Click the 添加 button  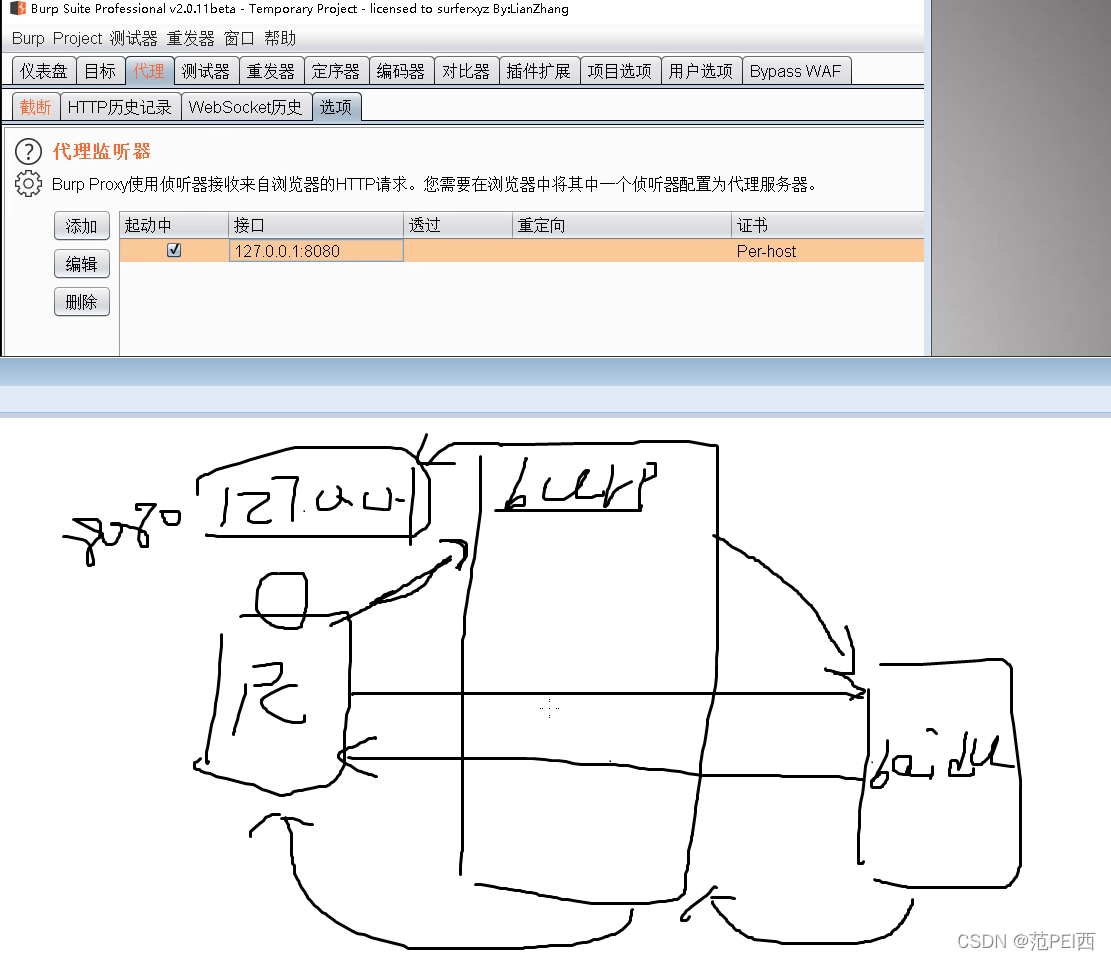81,226
